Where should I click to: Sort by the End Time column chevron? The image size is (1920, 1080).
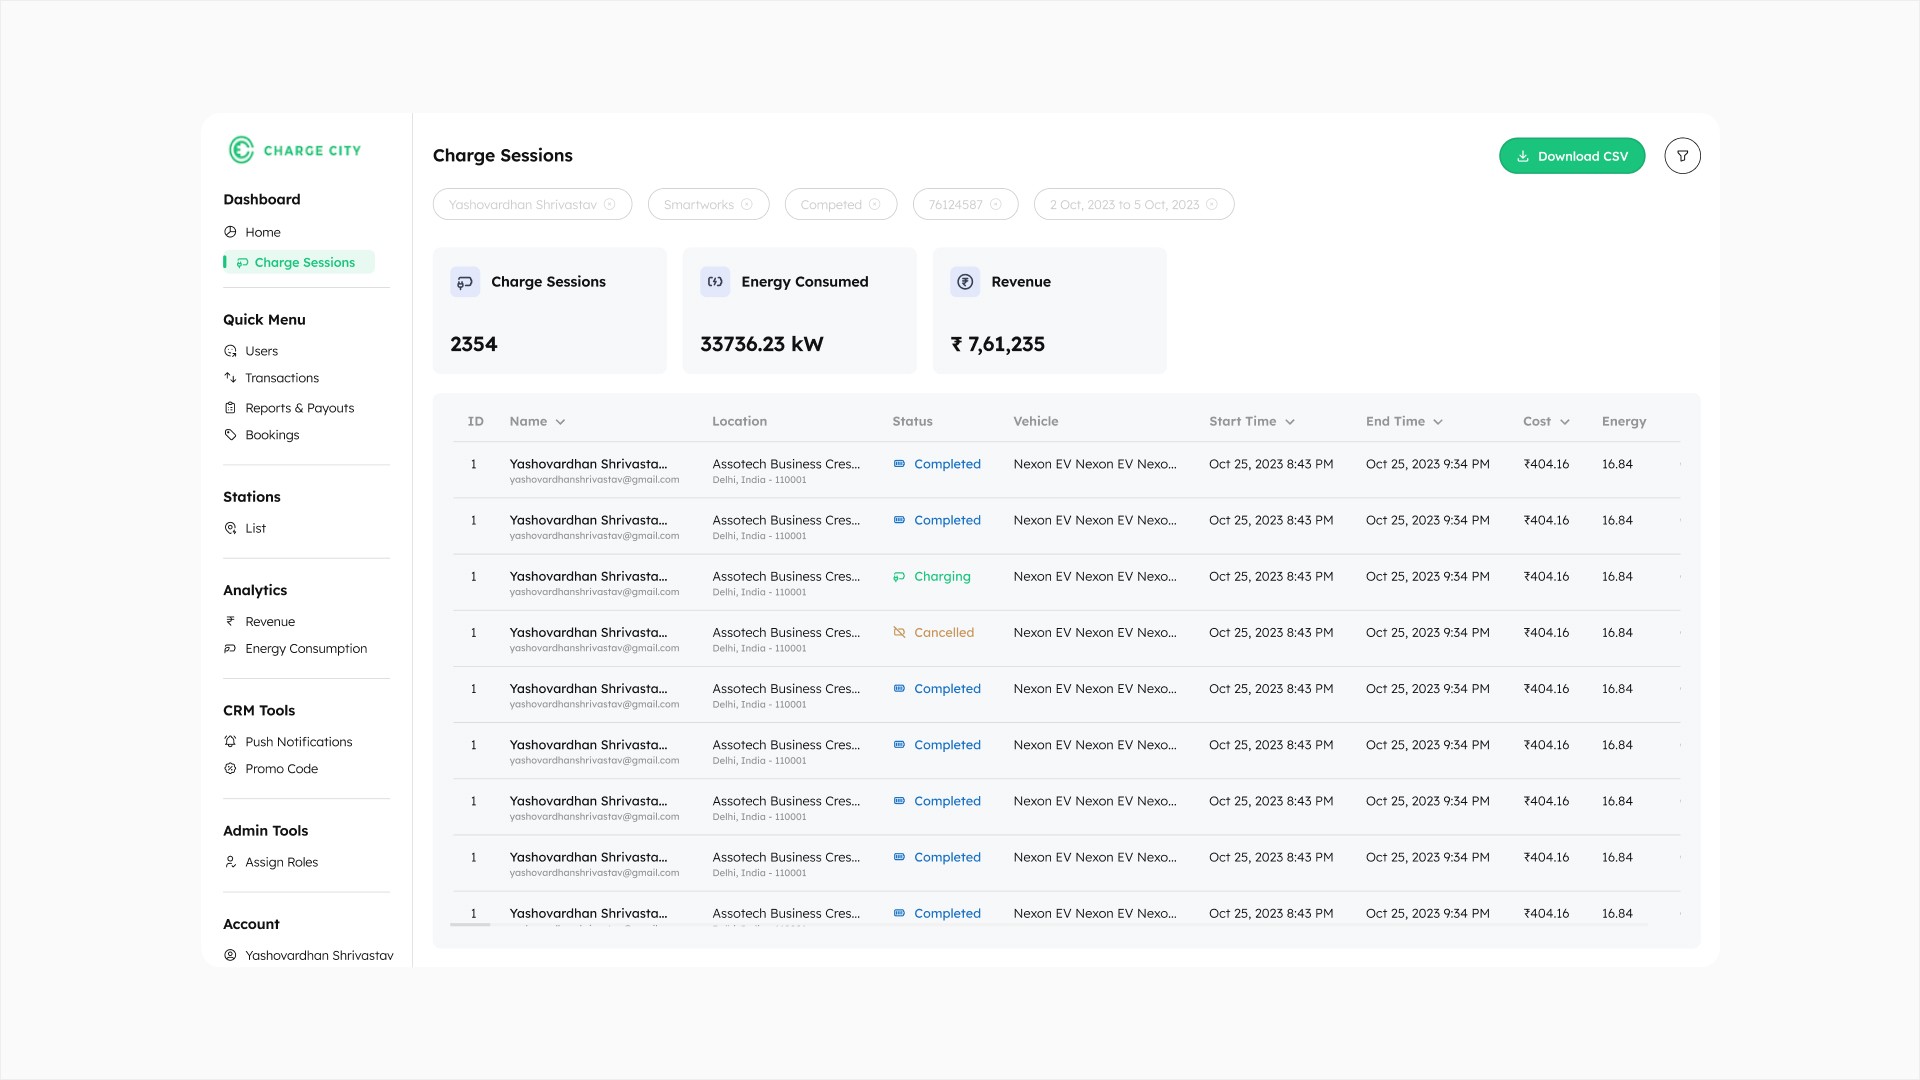(1438, 422)
